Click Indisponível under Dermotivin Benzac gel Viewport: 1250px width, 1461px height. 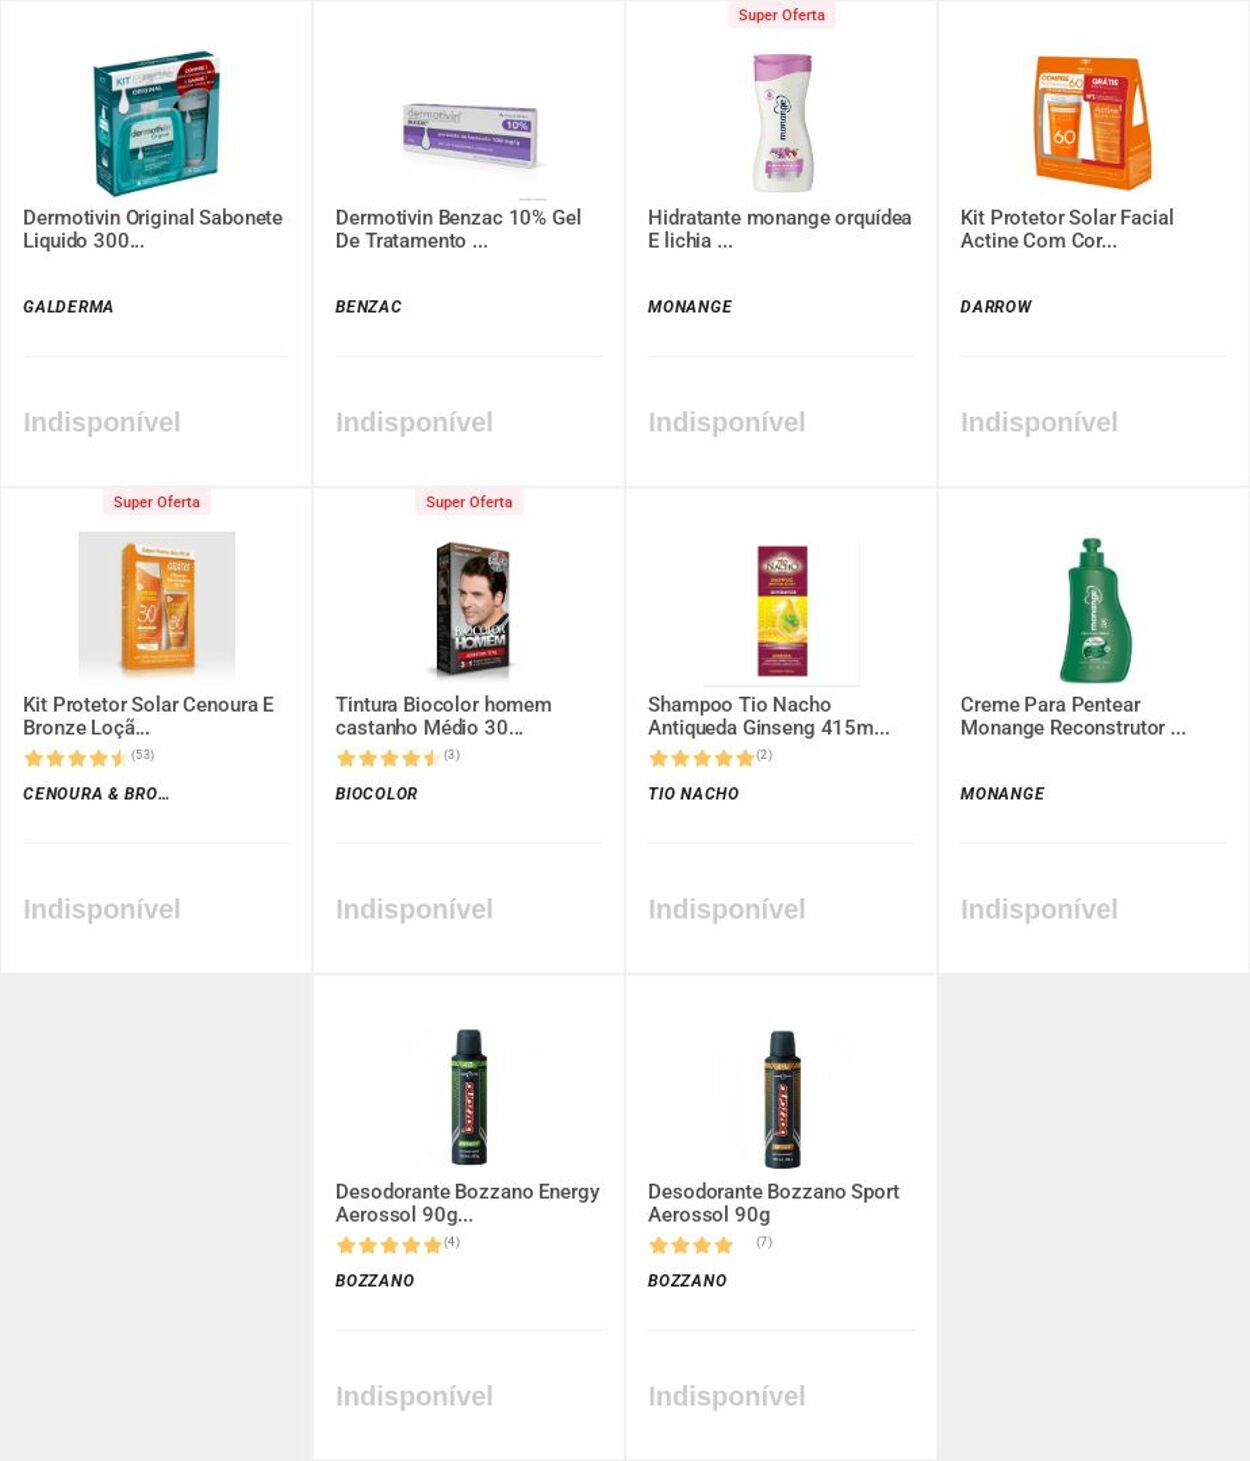click(414, 422)
